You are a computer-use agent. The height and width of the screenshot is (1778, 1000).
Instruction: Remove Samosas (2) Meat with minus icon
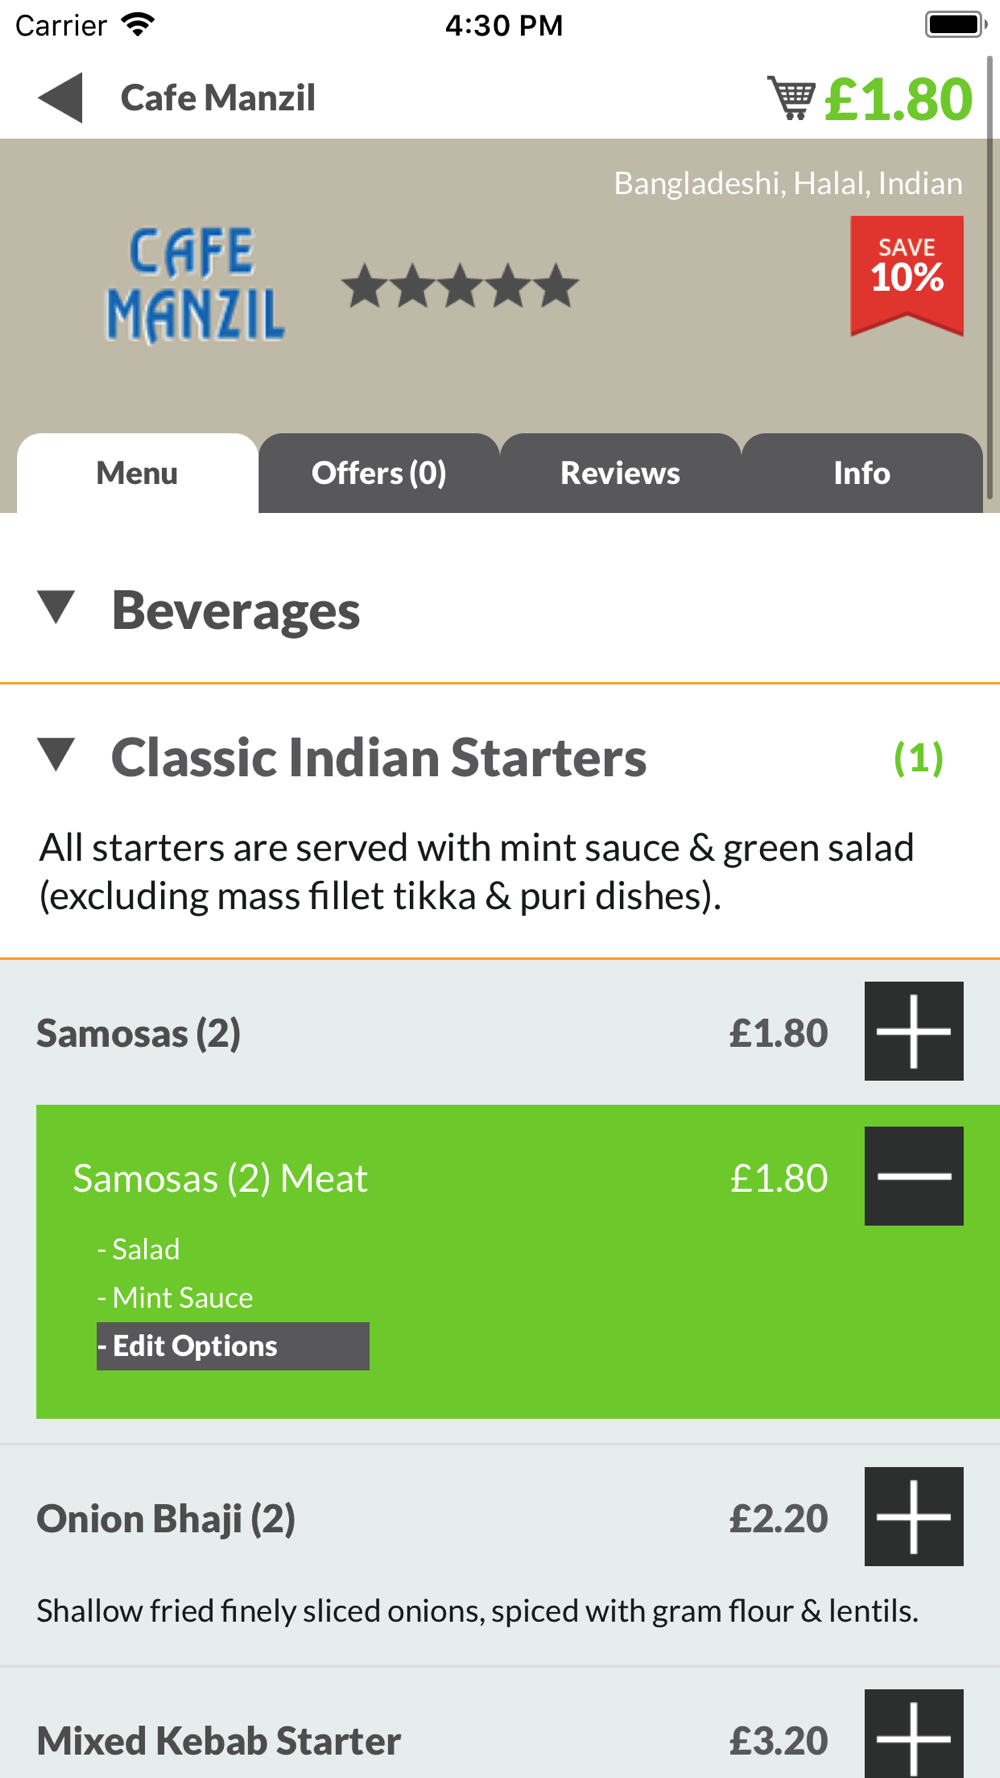(914, 1176)
